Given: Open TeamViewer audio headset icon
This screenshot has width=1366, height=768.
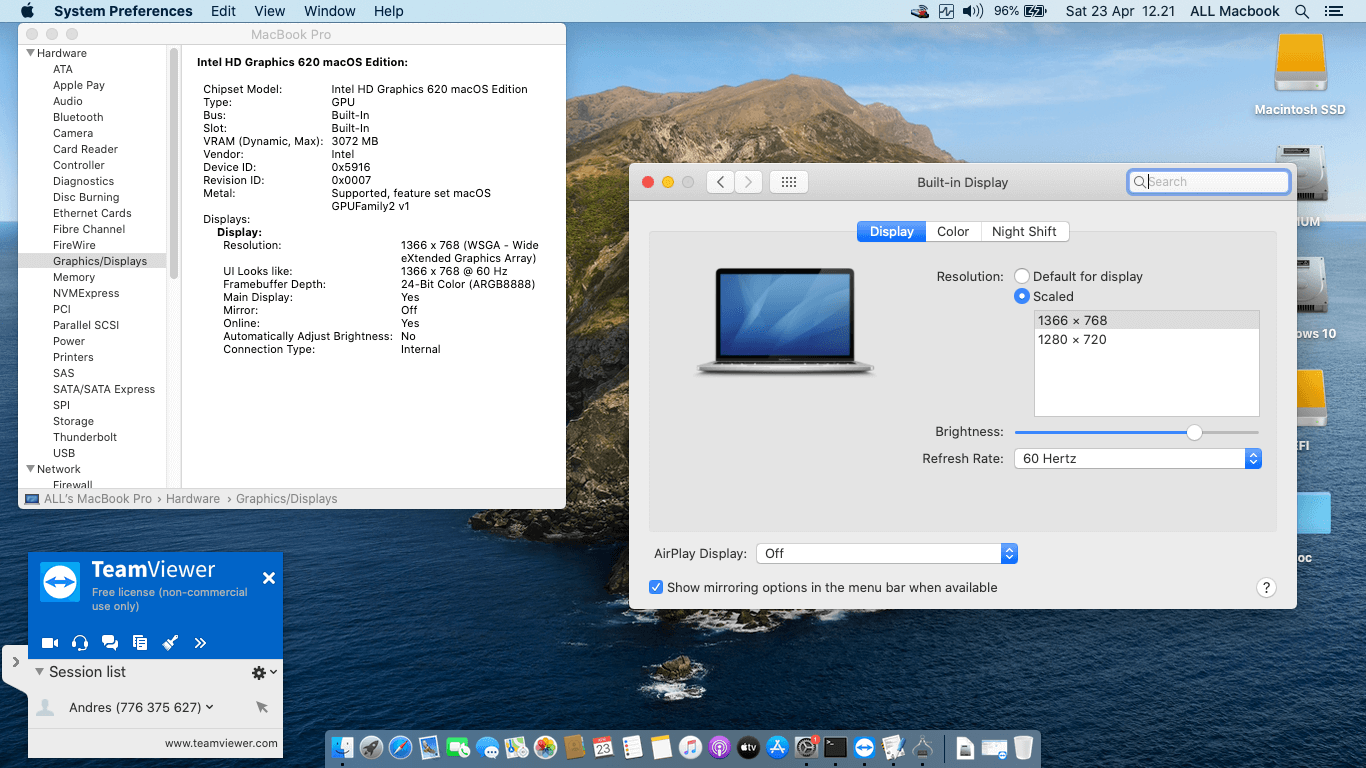Looking at the screenshot, I should coord(80,643).
